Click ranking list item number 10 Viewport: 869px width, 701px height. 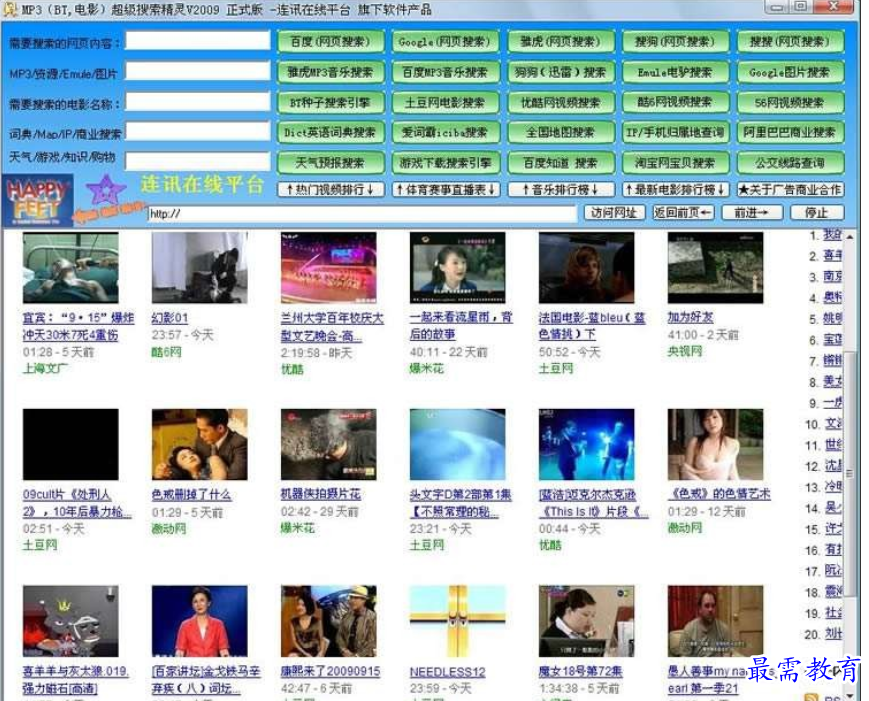click(833, 424)
